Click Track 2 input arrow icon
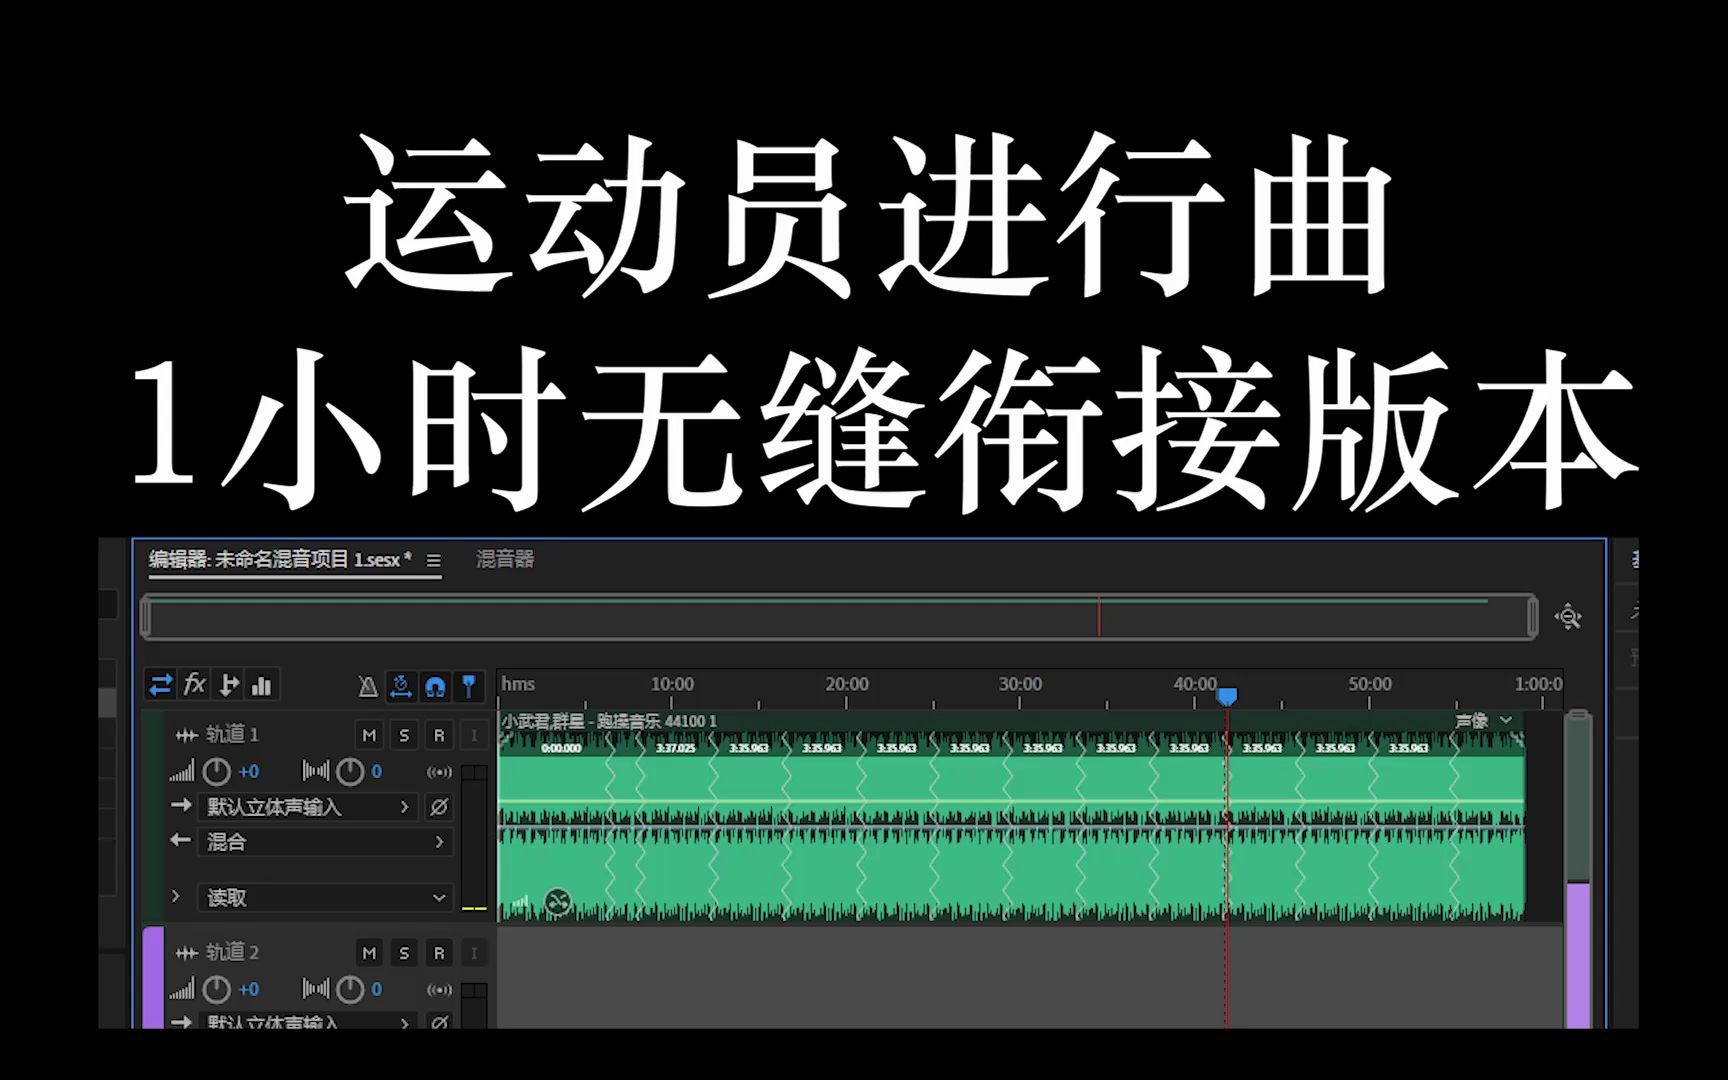 coord(181,1022)
